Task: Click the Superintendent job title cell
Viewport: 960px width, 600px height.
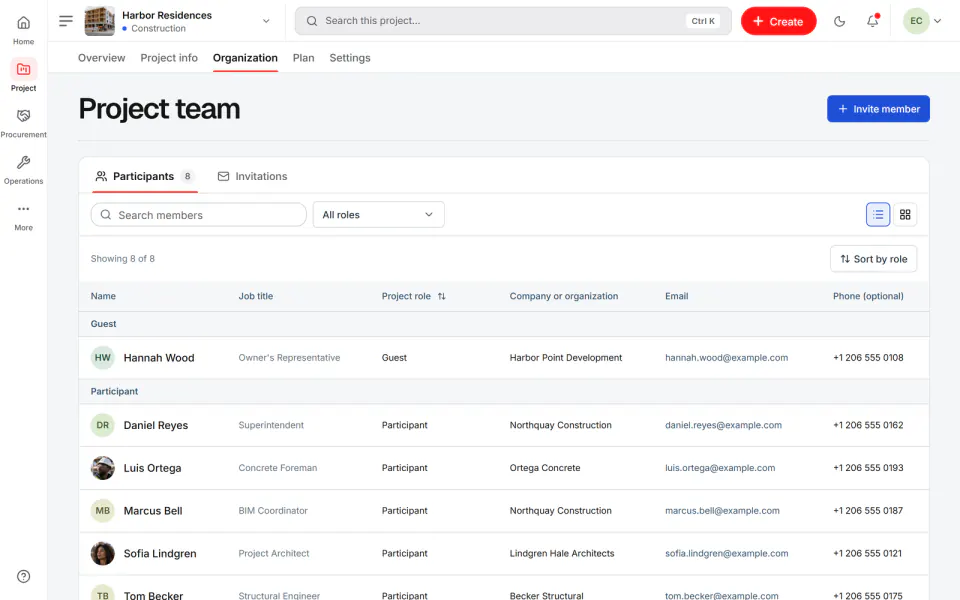Action: (271, 425)
